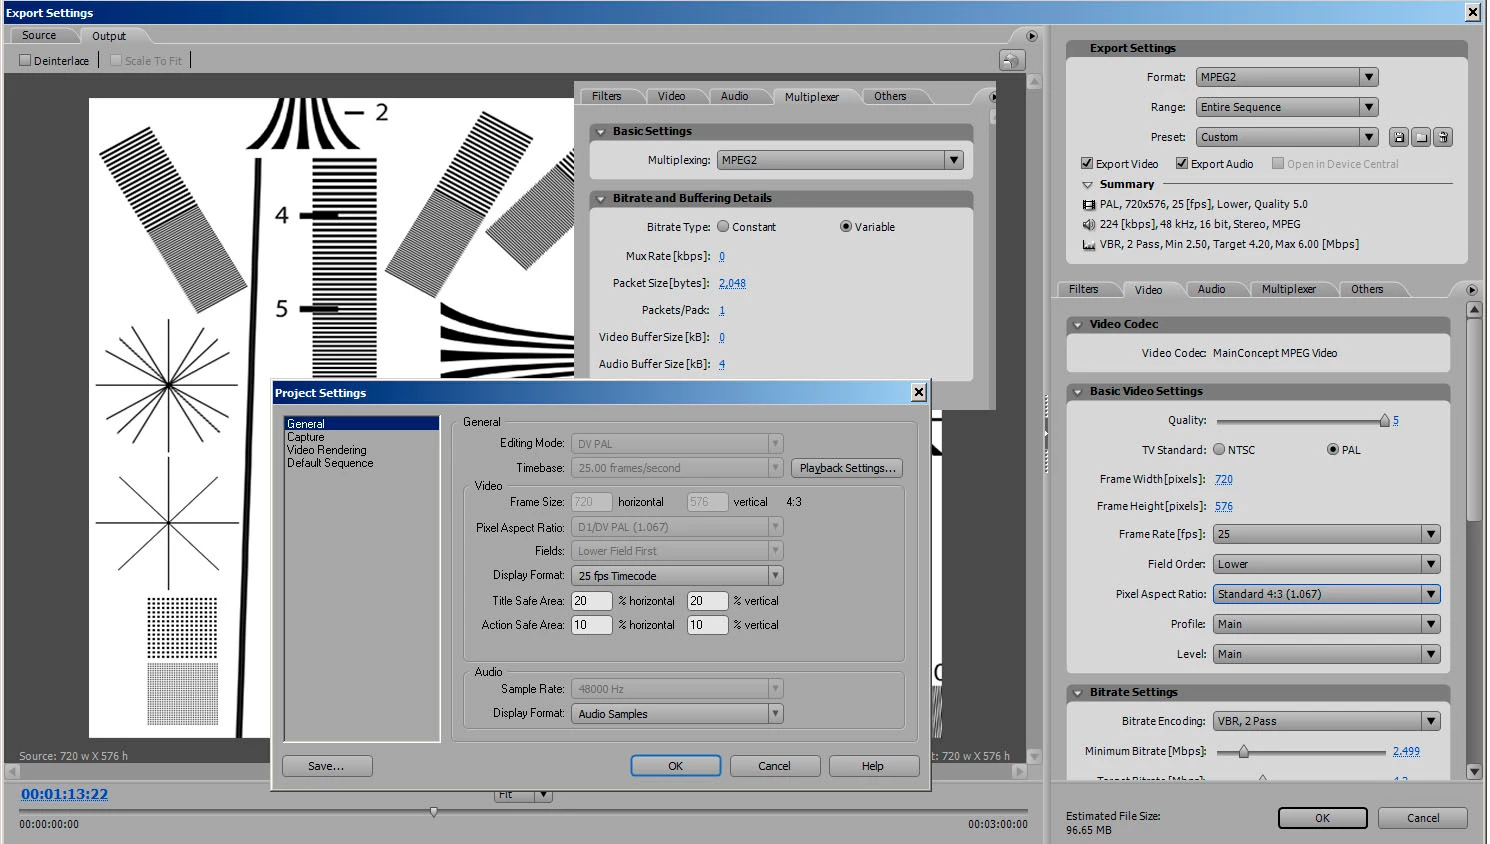Enable the Deinterlace checkbox
This screenshot has height=844, width=1490.
click(x=25, y=60)
